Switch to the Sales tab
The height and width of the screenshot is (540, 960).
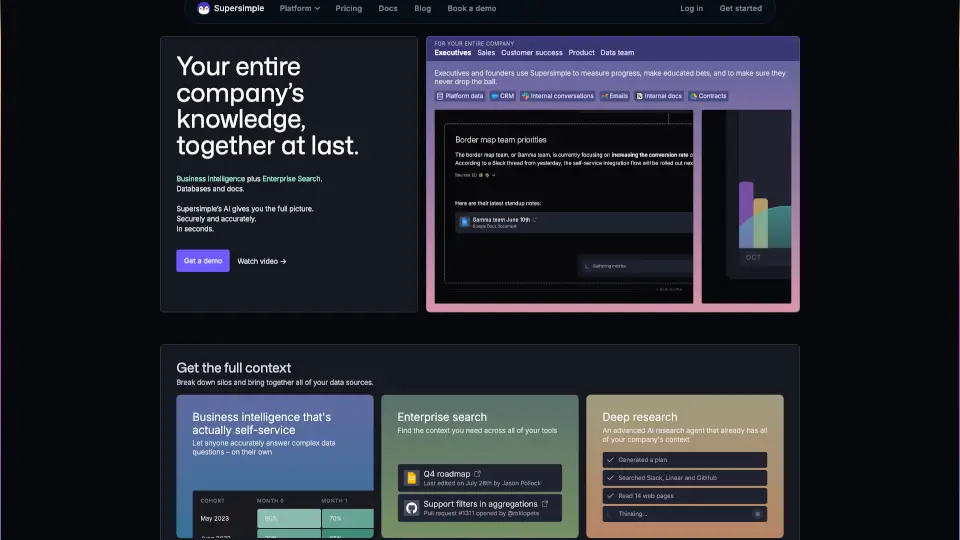coord(486,52)
